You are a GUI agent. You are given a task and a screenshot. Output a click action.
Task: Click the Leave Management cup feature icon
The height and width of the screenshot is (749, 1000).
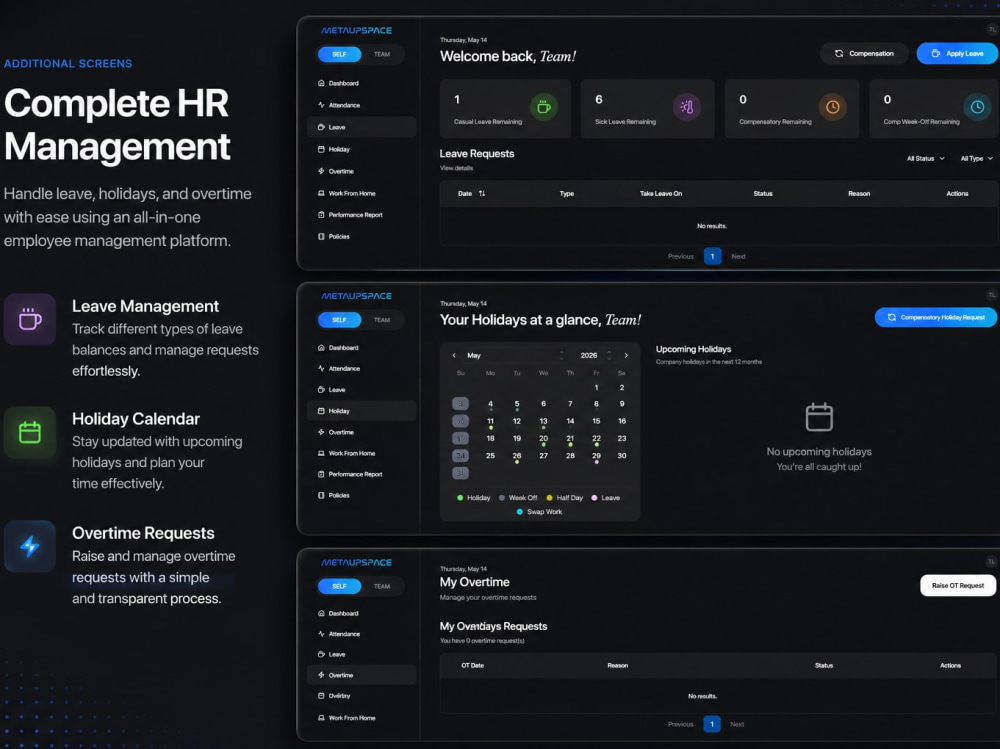(x=30, y=319)
